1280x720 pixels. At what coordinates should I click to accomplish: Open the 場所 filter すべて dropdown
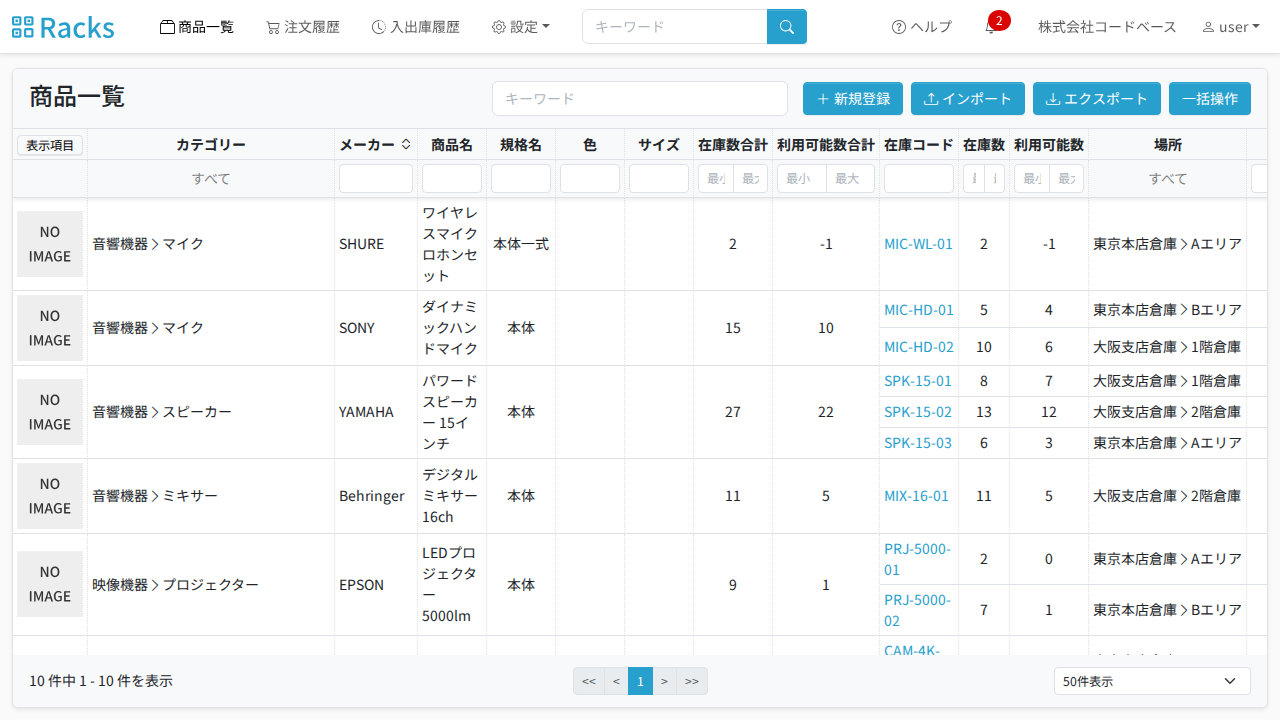pos(1168,179)
